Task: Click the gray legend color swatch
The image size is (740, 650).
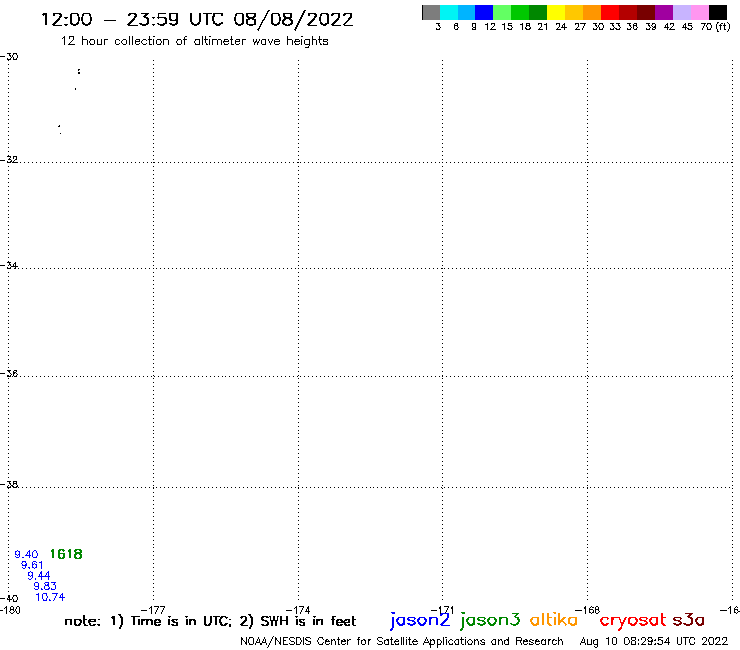Action: (x=431, y=12)
